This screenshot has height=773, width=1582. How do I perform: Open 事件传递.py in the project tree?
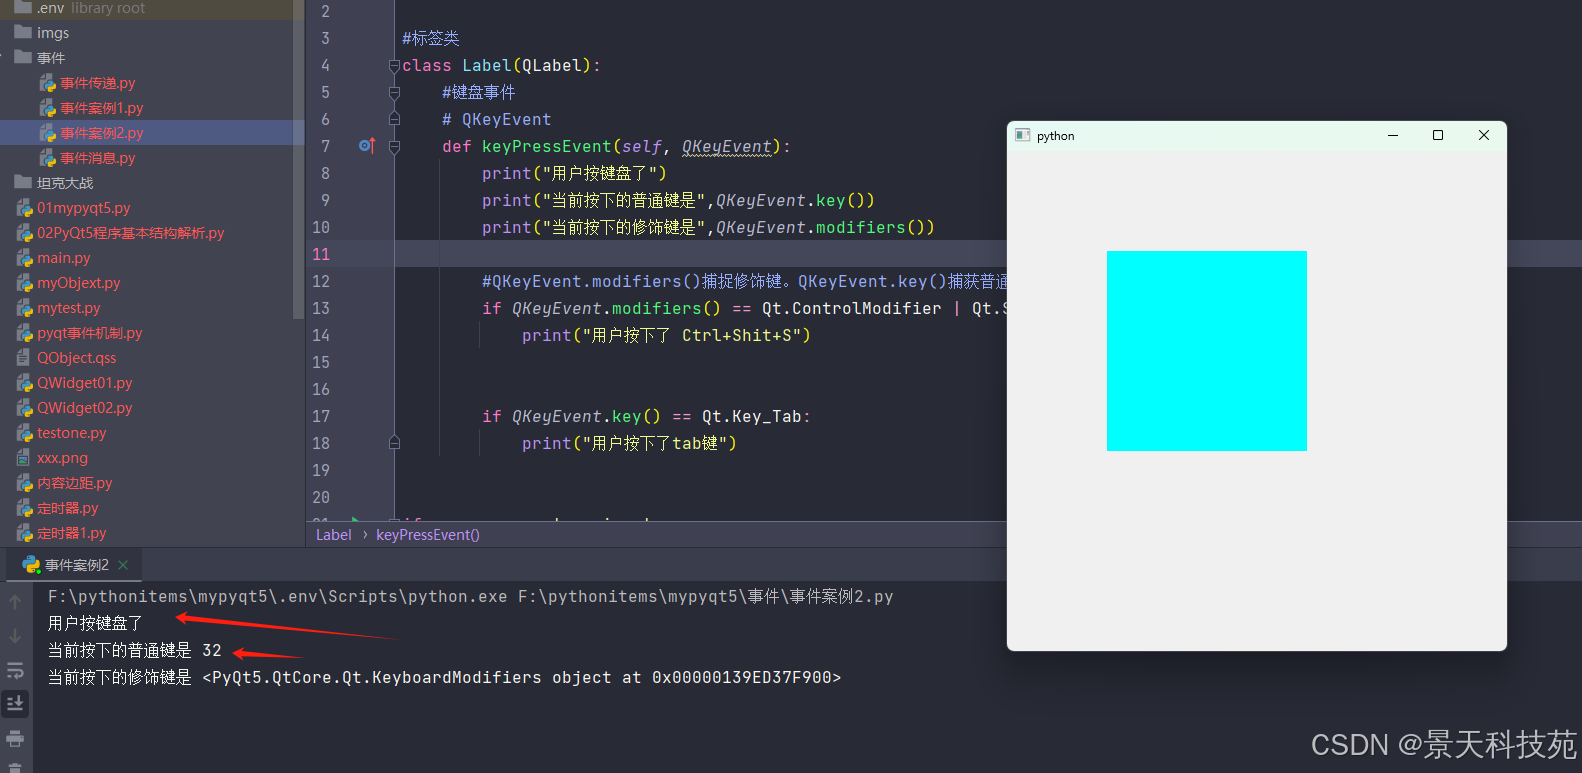tap(97, 83)
